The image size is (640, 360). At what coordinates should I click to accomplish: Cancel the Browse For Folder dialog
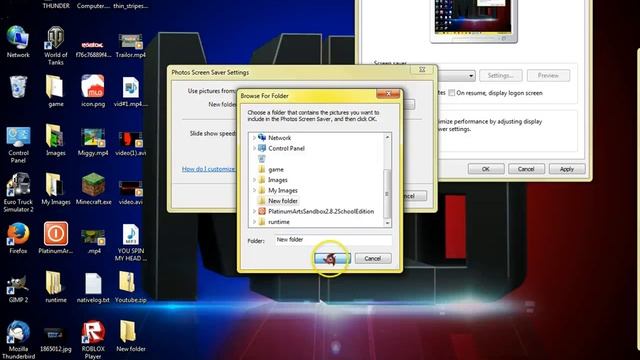[x=373, y=258]
